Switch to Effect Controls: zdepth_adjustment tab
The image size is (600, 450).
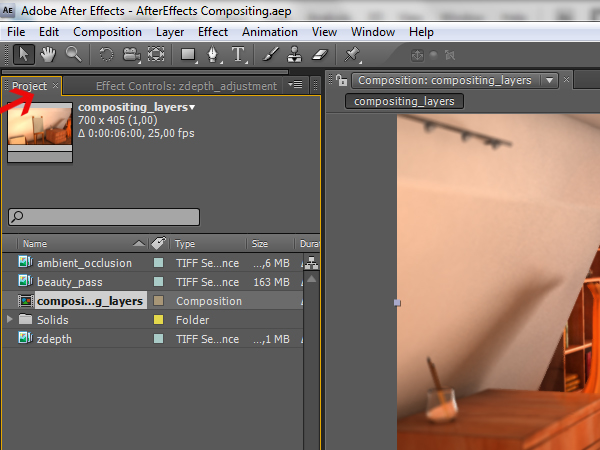tap(186, 86)
